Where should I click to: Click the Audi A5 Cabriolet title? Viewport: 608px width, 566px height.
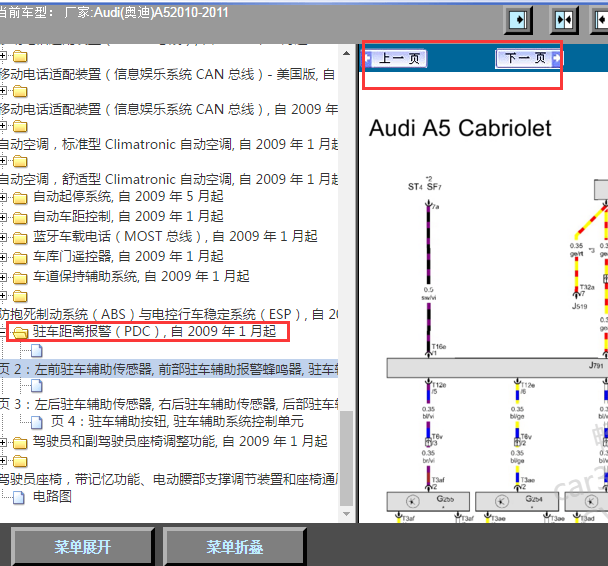click(460, 128)
